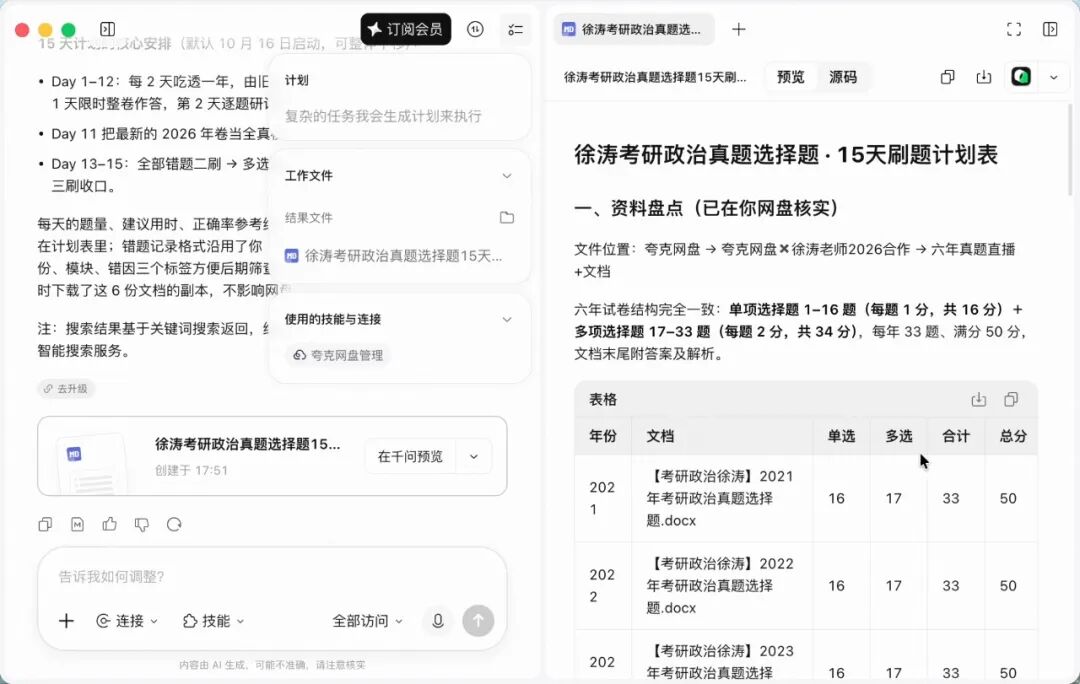1080x684 pixels.
Task: Click the document scrollbar on the right
Action: (x=1070, y=149)
